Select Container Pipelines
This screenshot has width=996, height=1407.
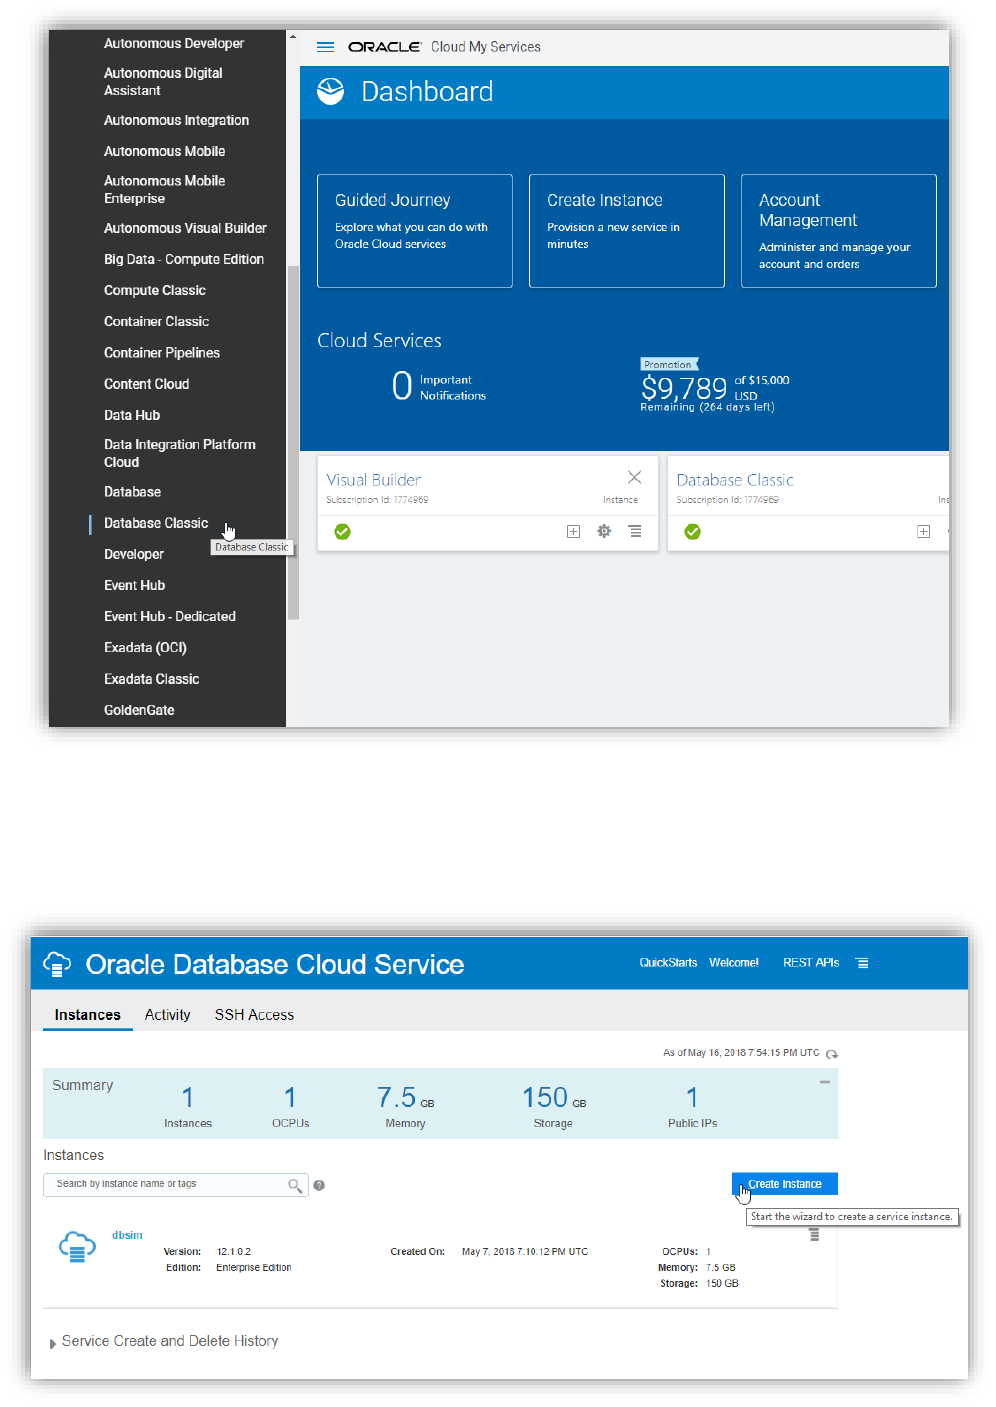click(x=162, y=353)
